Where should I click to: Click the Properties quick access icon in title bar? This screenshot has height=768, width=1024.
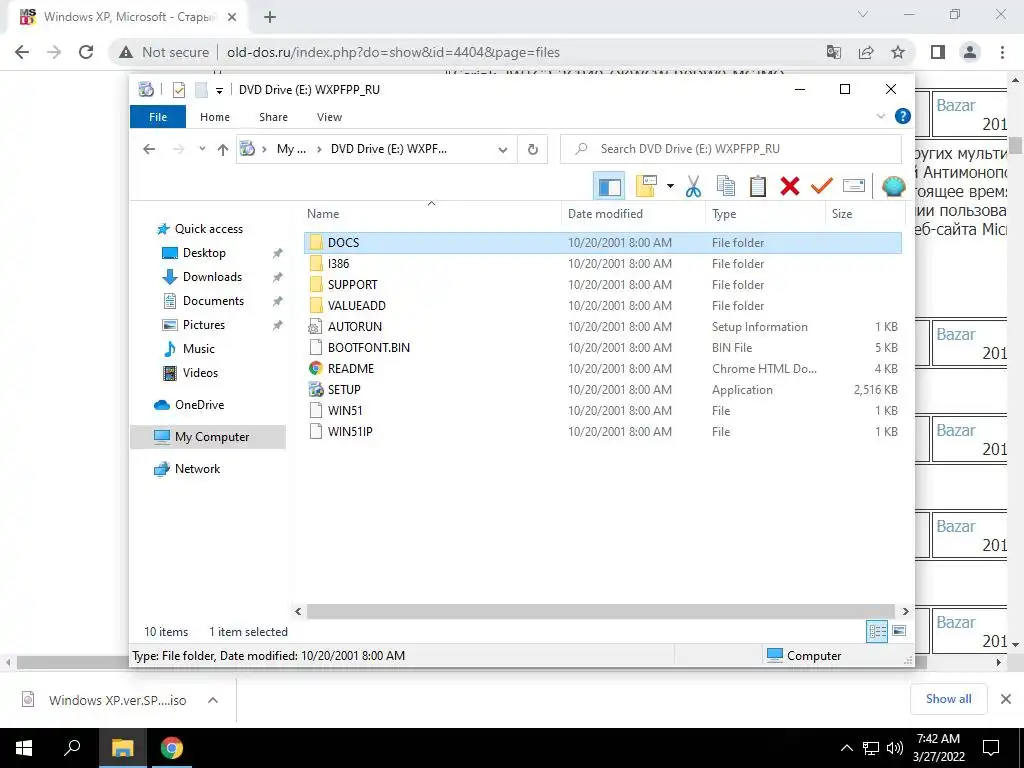click(178, 89)
